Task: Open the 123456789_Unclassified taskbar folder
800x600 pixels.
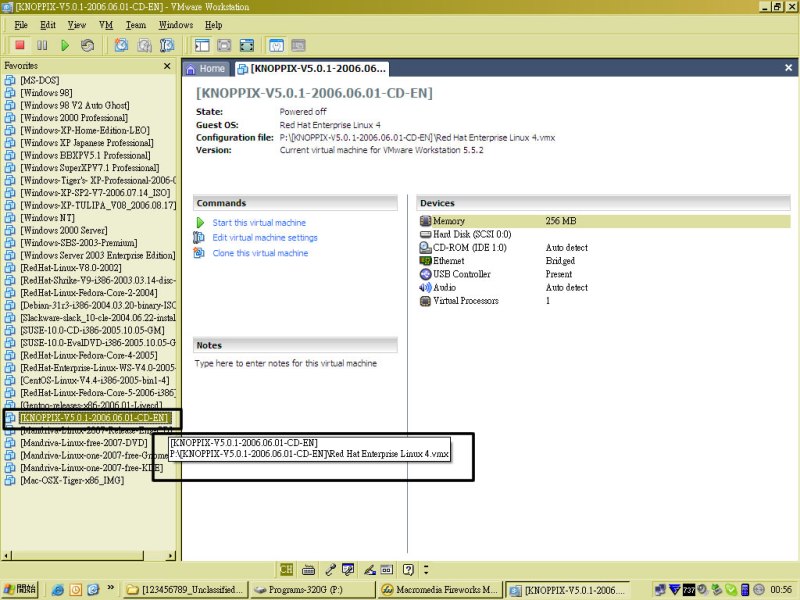Action: 186,590
